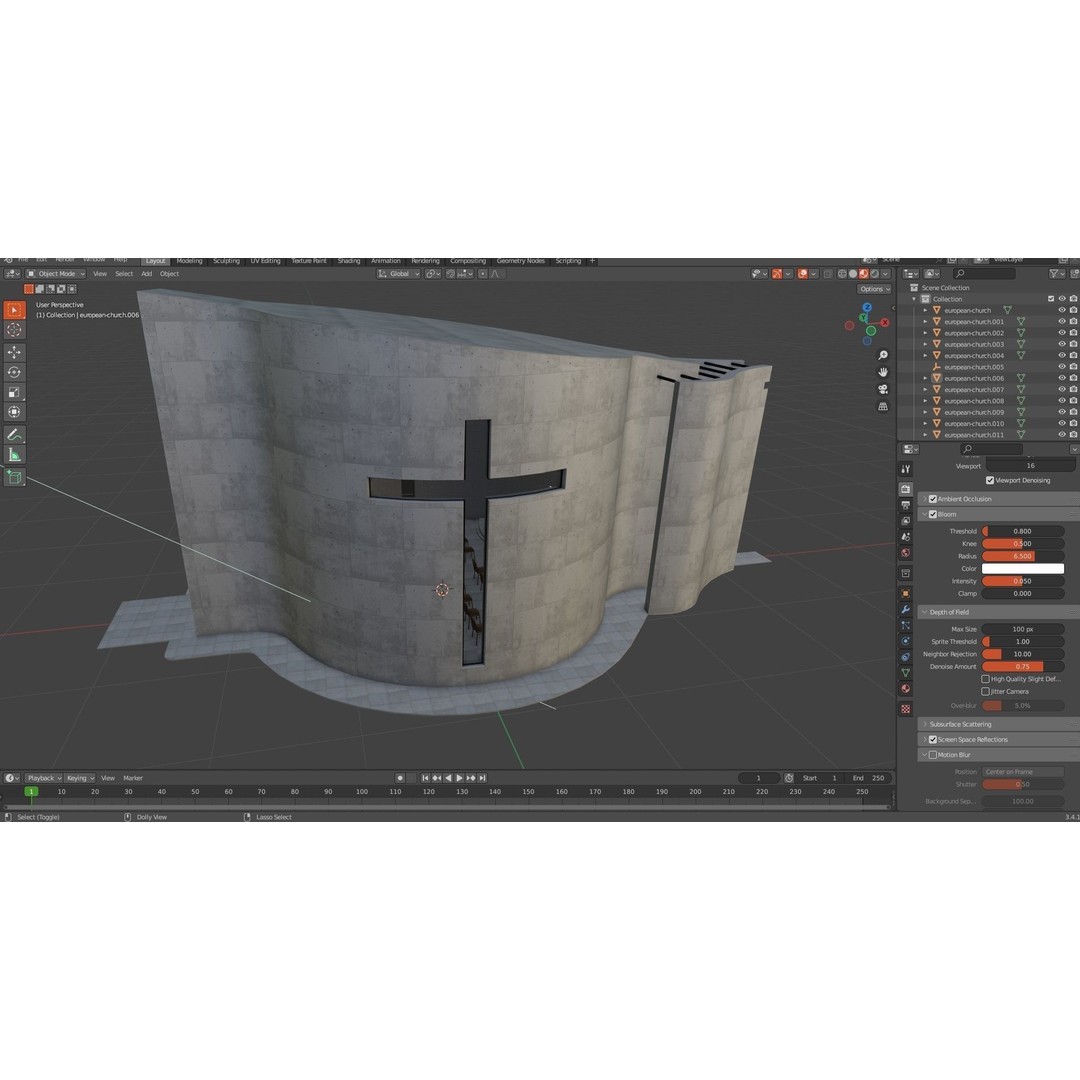
Task: Enable the Motion Blur checkbox
Action: tap(933, 755)
